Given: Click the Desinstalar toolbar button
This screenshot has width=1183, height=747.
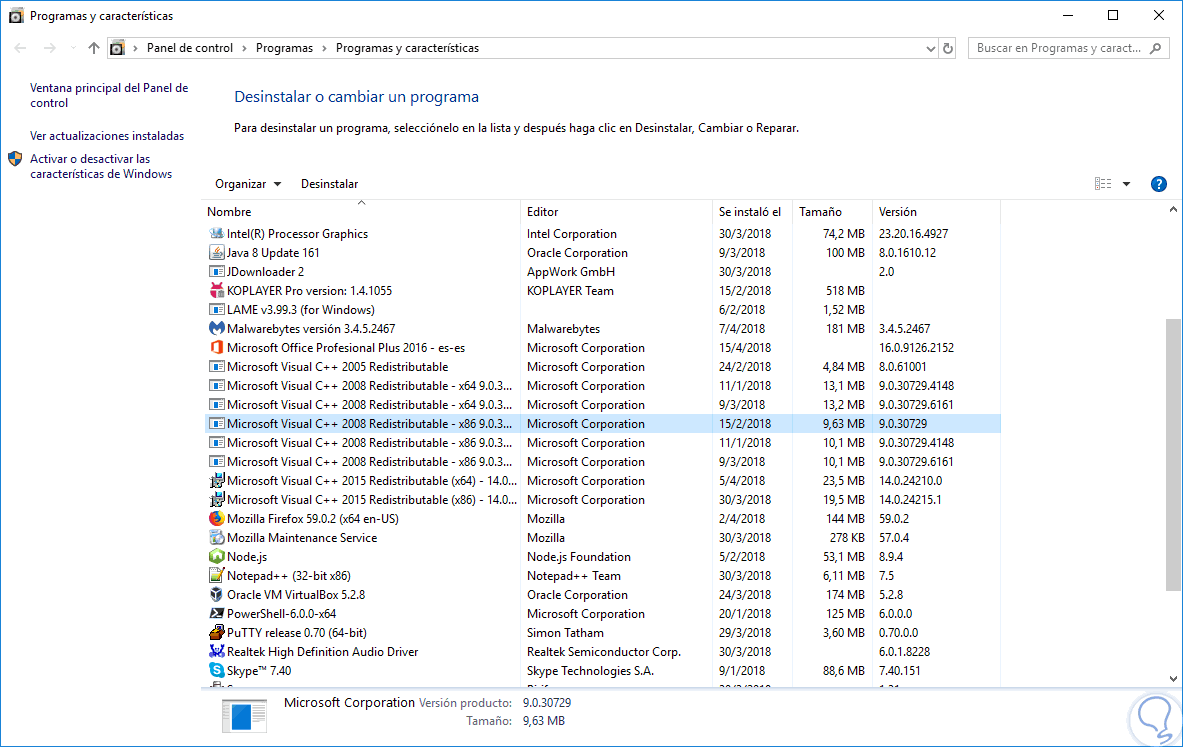Looking at the screenshot, I should 330,184.
